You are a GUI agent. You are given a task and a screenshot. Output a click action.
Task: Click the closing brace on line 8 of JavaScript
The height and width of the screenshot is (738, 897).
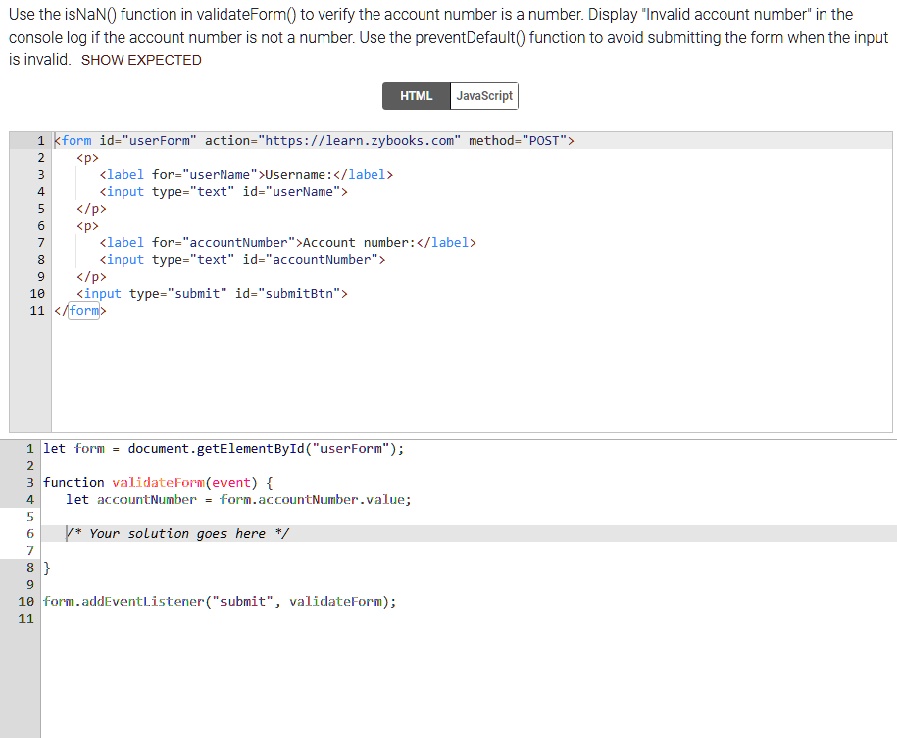[46, 567]
